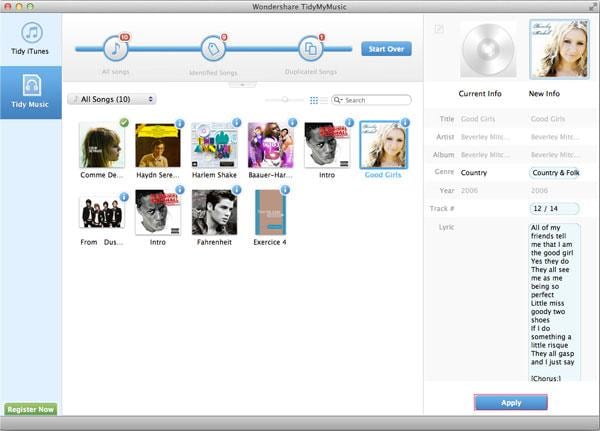The width and height of the screenshot is (600, 431).
Task: Select the Haydn Sere... album thumbnail
Action: pos(158,145)
